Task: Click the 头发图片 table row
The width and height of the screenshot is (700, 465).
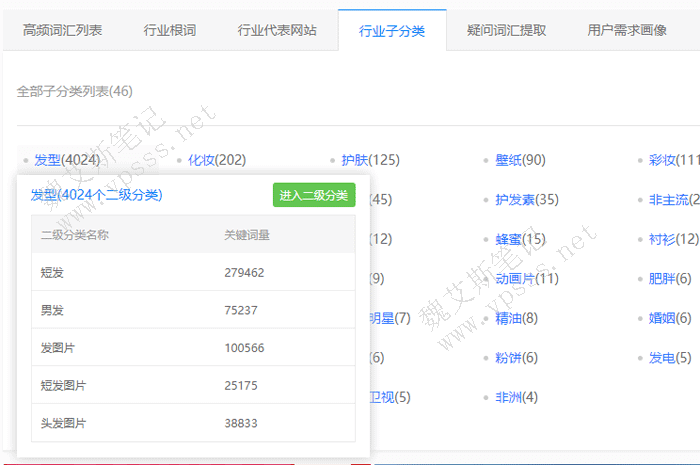Action: coord(64,423)
